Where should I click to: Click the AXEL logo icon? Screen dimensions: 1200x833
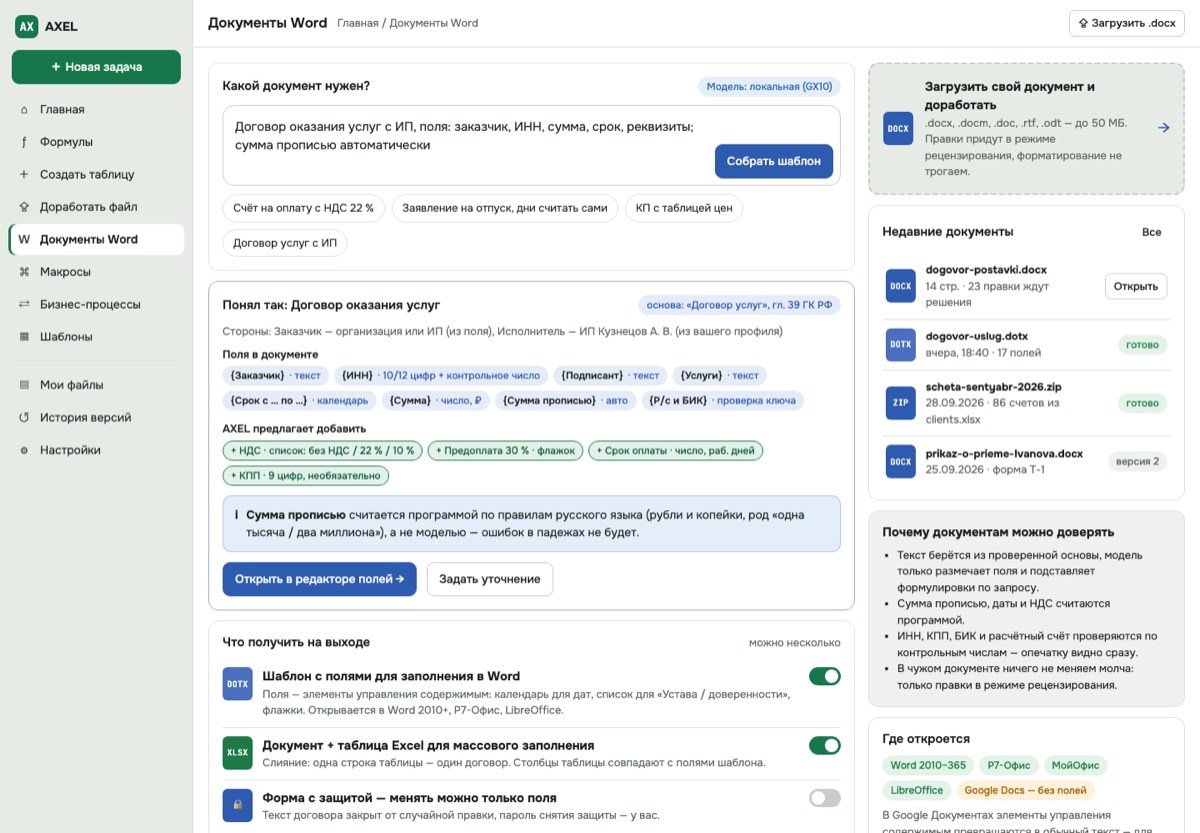(x=27, y=27)
